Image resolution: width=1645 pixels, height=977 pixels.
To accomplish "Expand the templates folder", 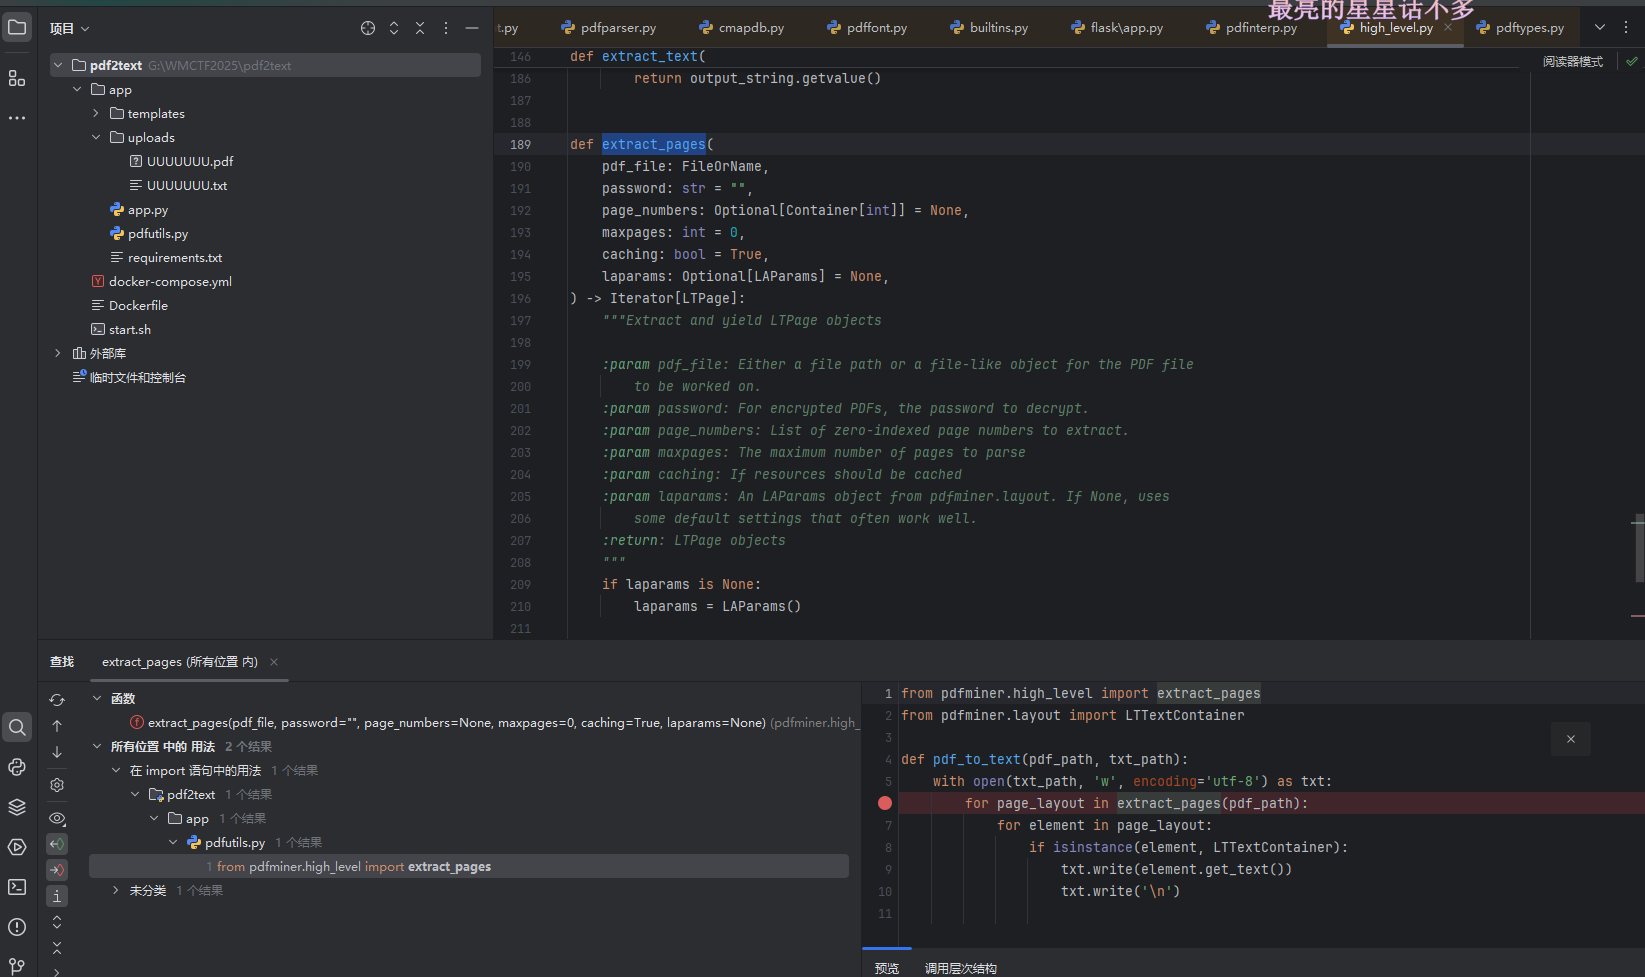I will (x=96, y=113).
